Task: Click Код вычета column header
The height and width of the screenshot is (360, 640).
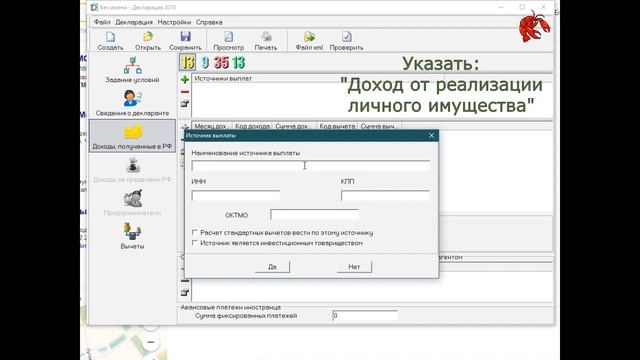Action: 337,126
